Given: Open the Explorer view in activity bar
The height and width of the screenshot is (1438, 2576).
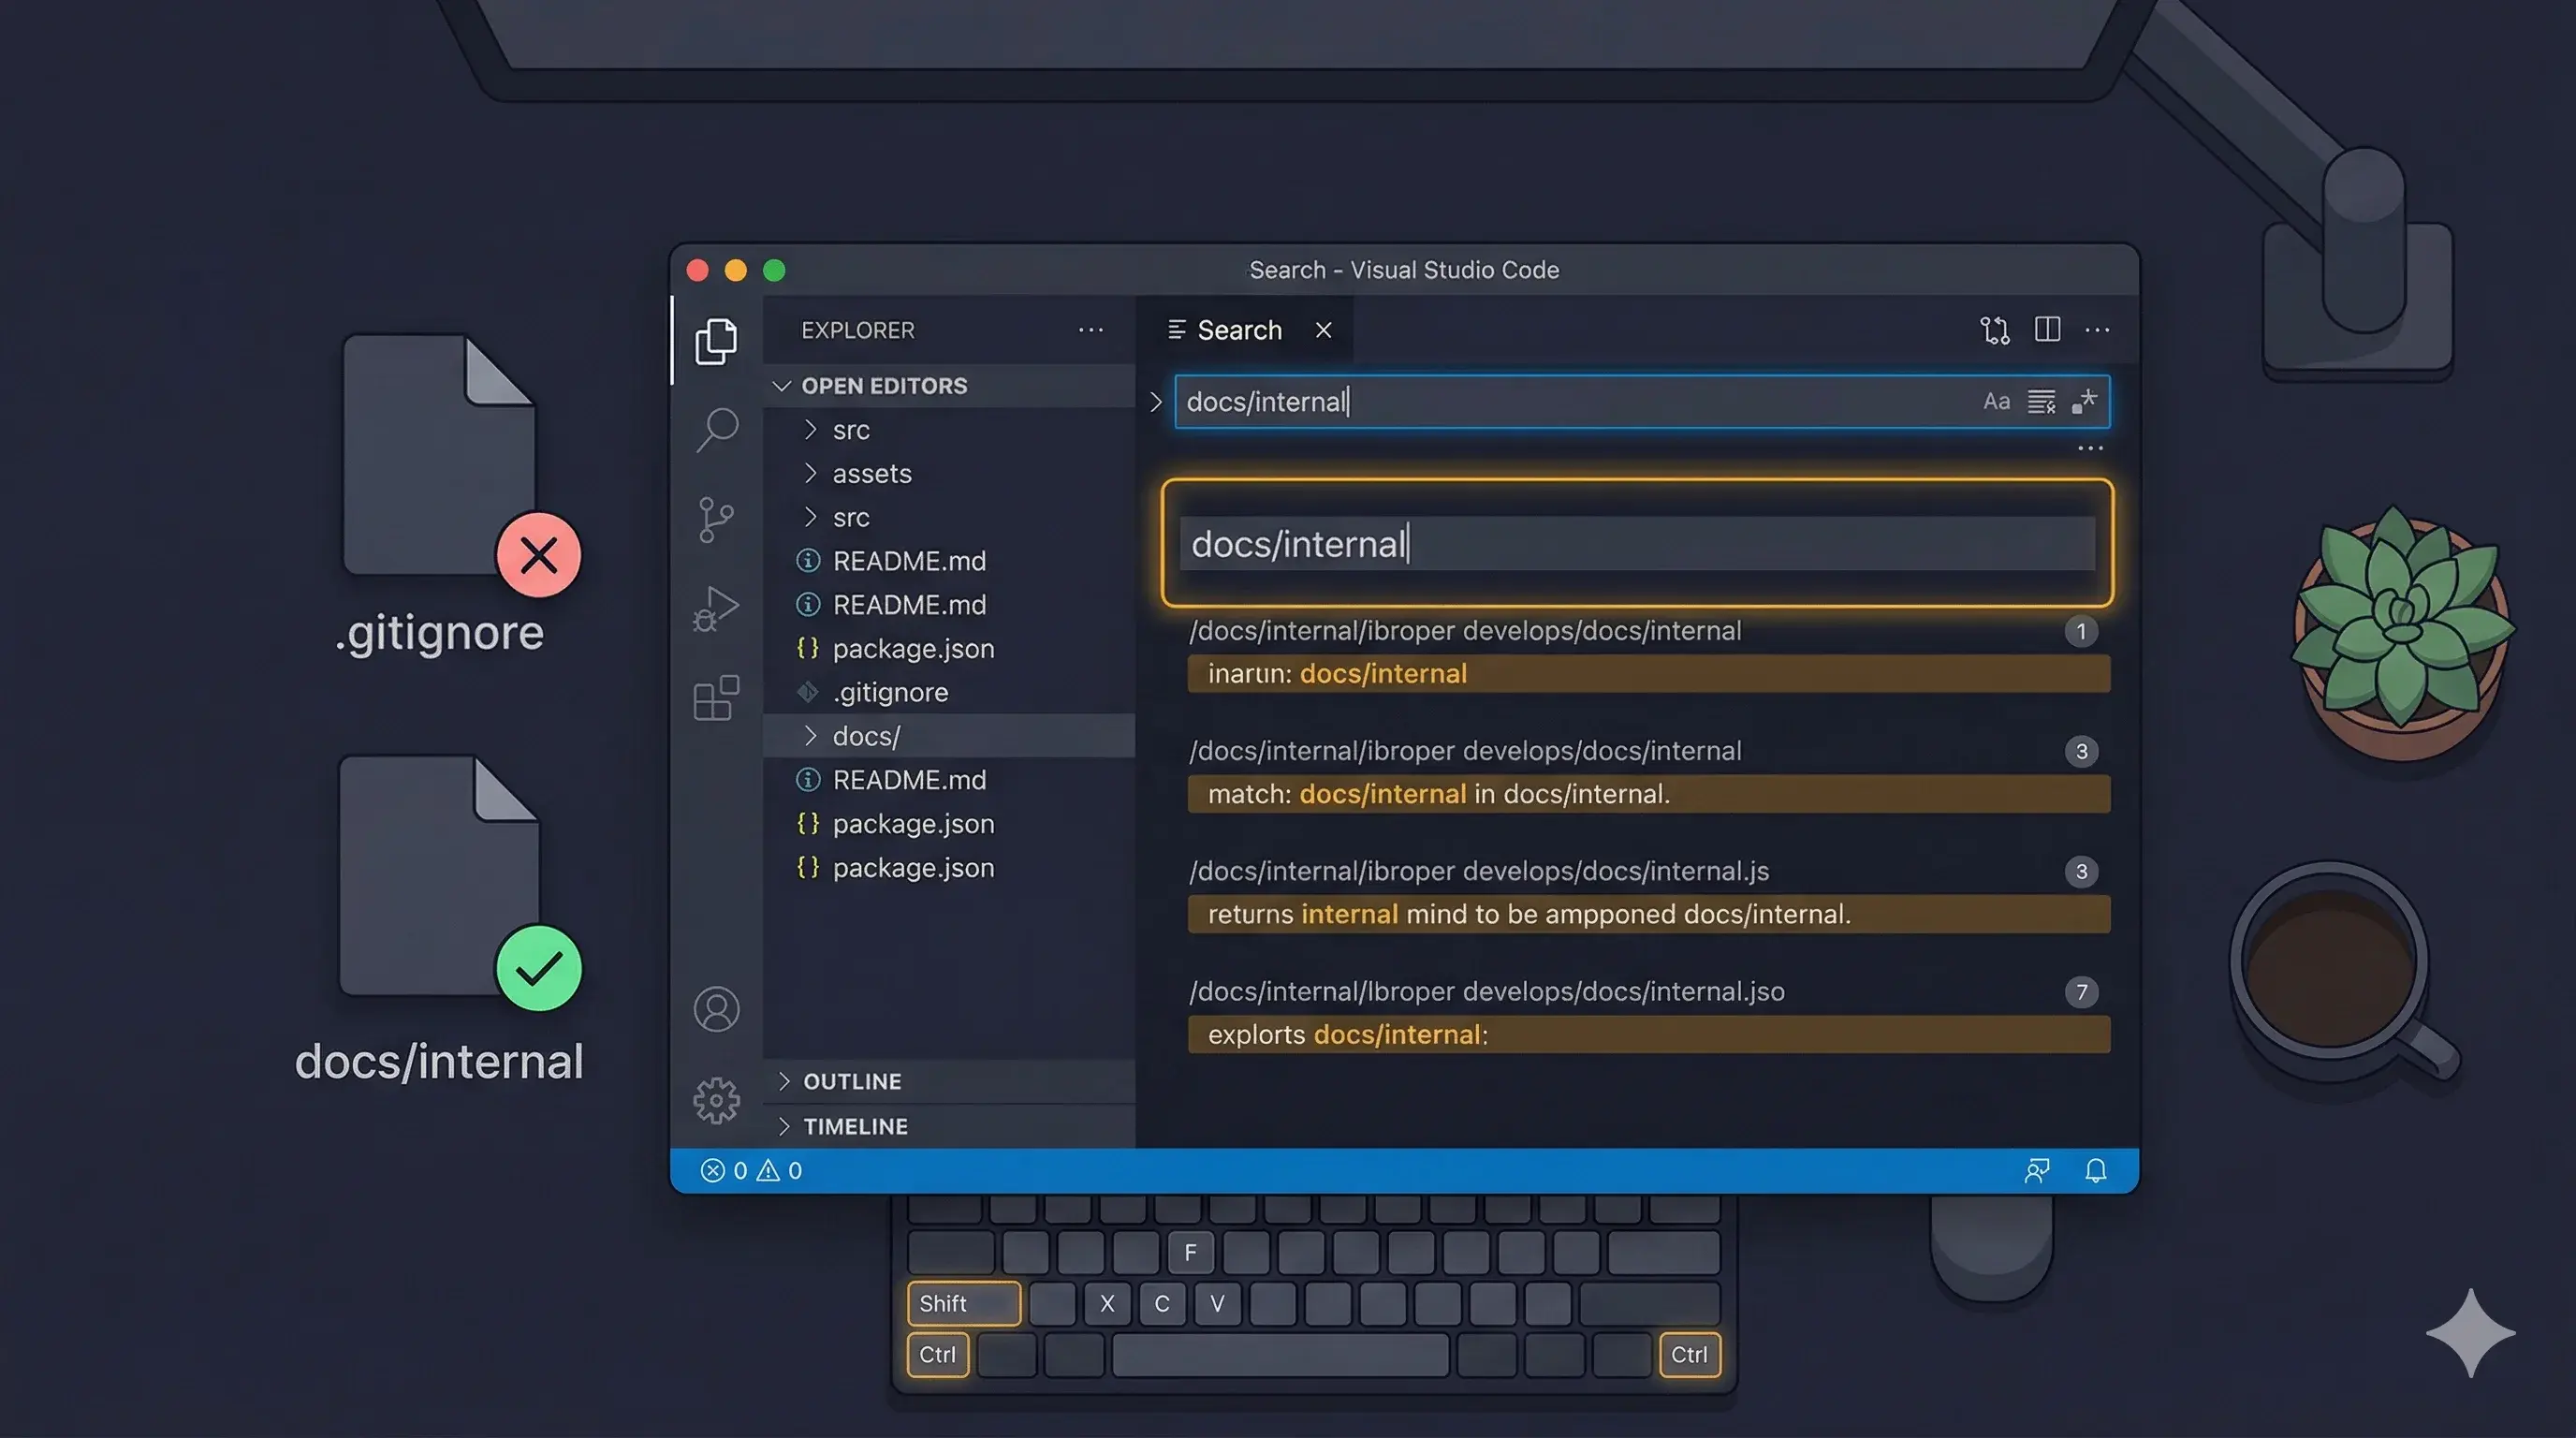Looking at the screenshot, I should [x=716, y=341].
